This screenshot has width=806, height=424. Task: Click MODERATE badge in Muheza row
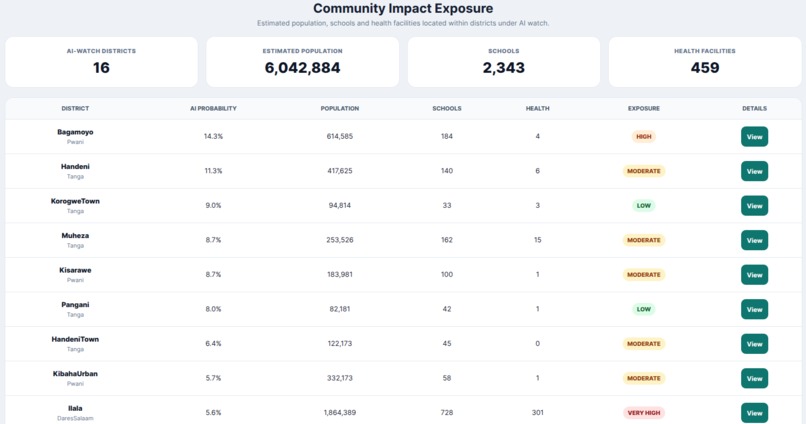point(644,240)
